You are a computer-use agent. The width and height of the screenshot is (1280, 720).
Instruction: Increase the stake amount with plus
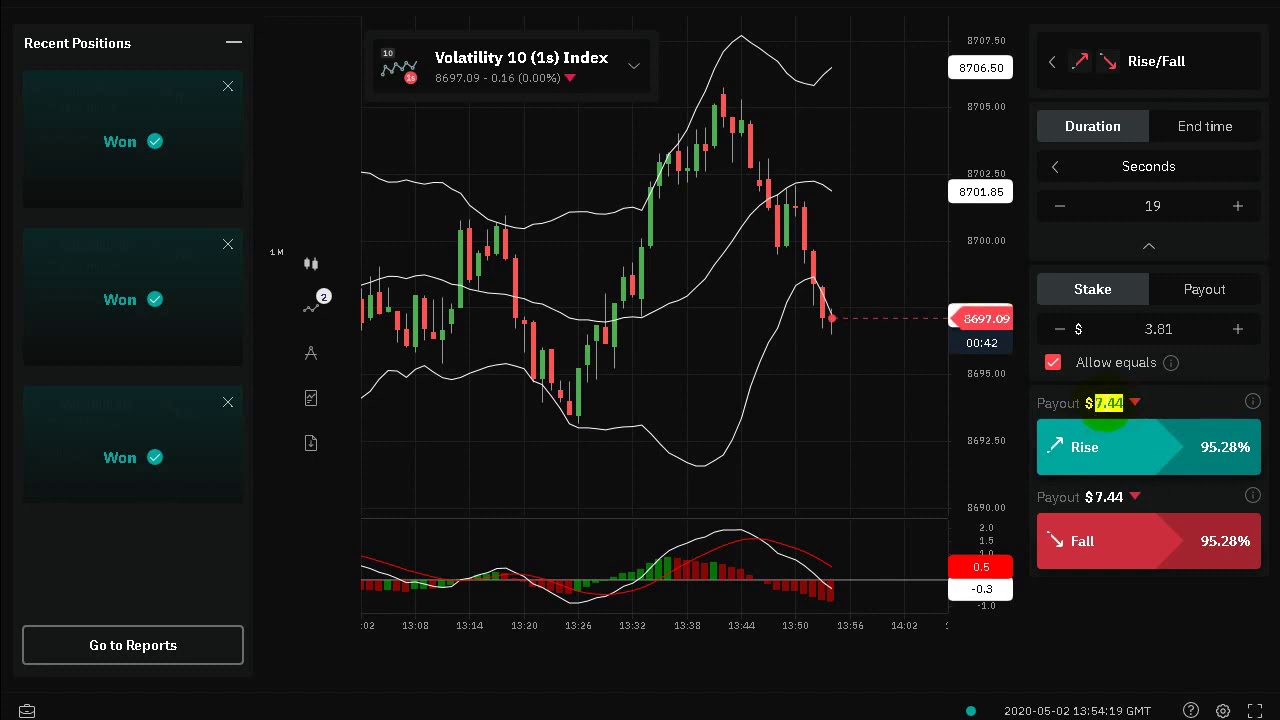pyautogui.click(x=1237, y=329)
